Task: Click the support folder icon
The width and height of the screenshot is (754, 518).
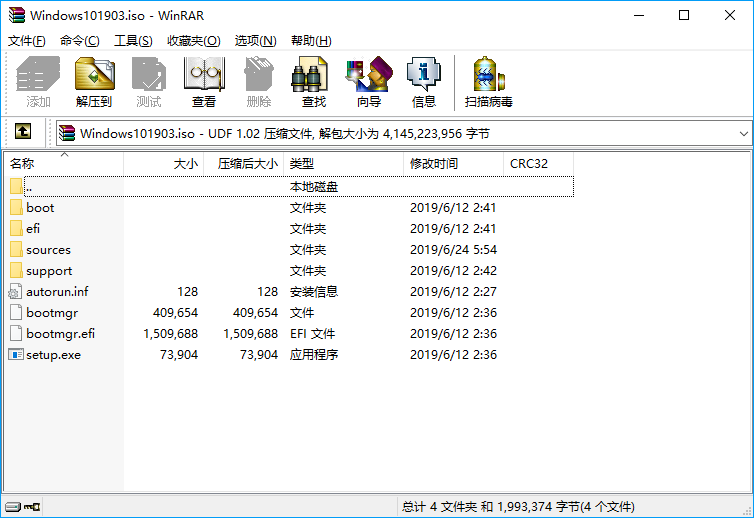Action: point(16,270)
